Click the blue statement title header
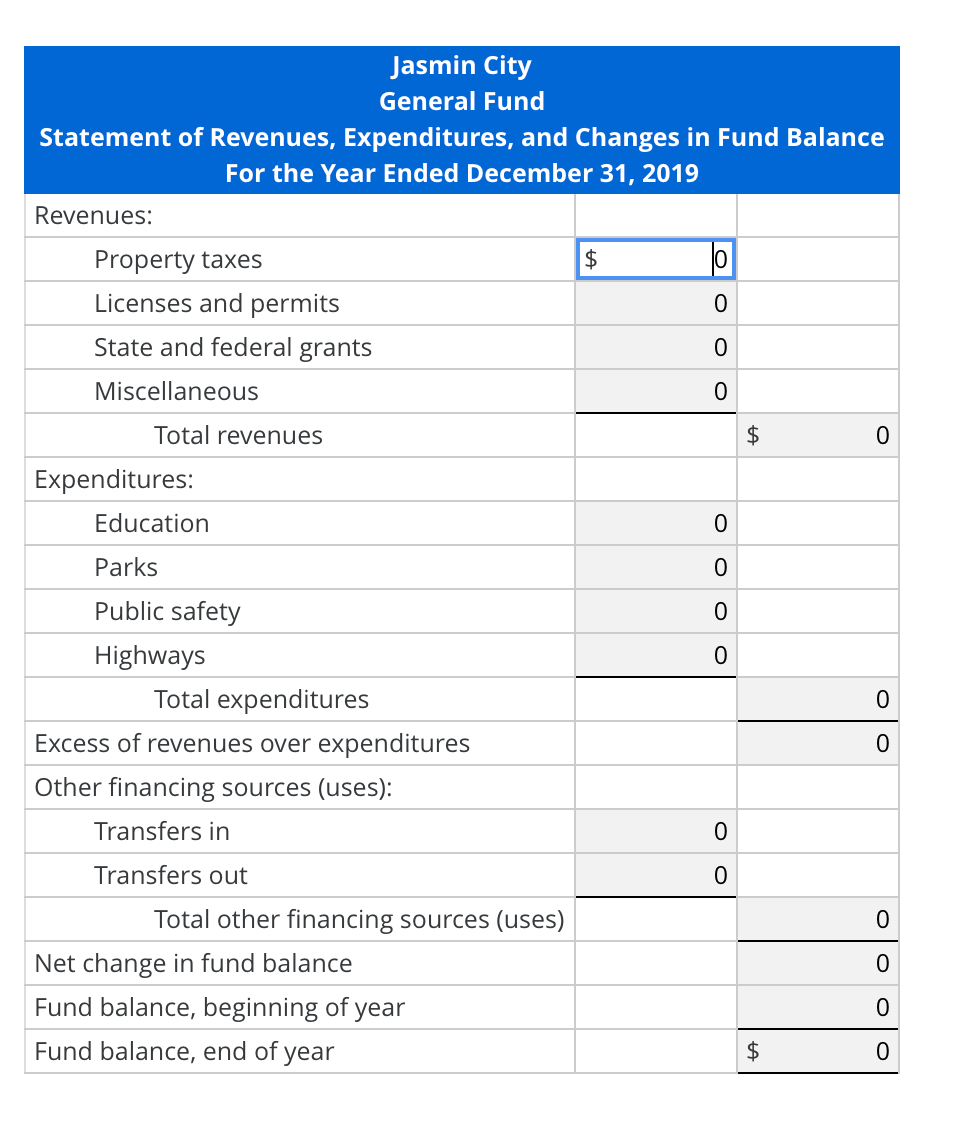Screen dimensions: 980x1146 [x=461, y=118]
